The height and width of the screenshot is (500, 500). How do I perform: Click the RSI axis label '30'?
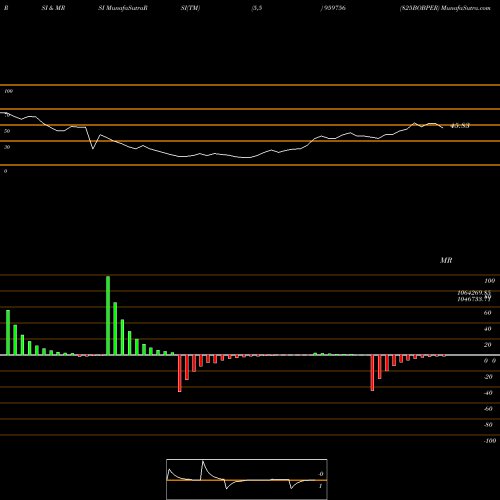pos(7,147)
